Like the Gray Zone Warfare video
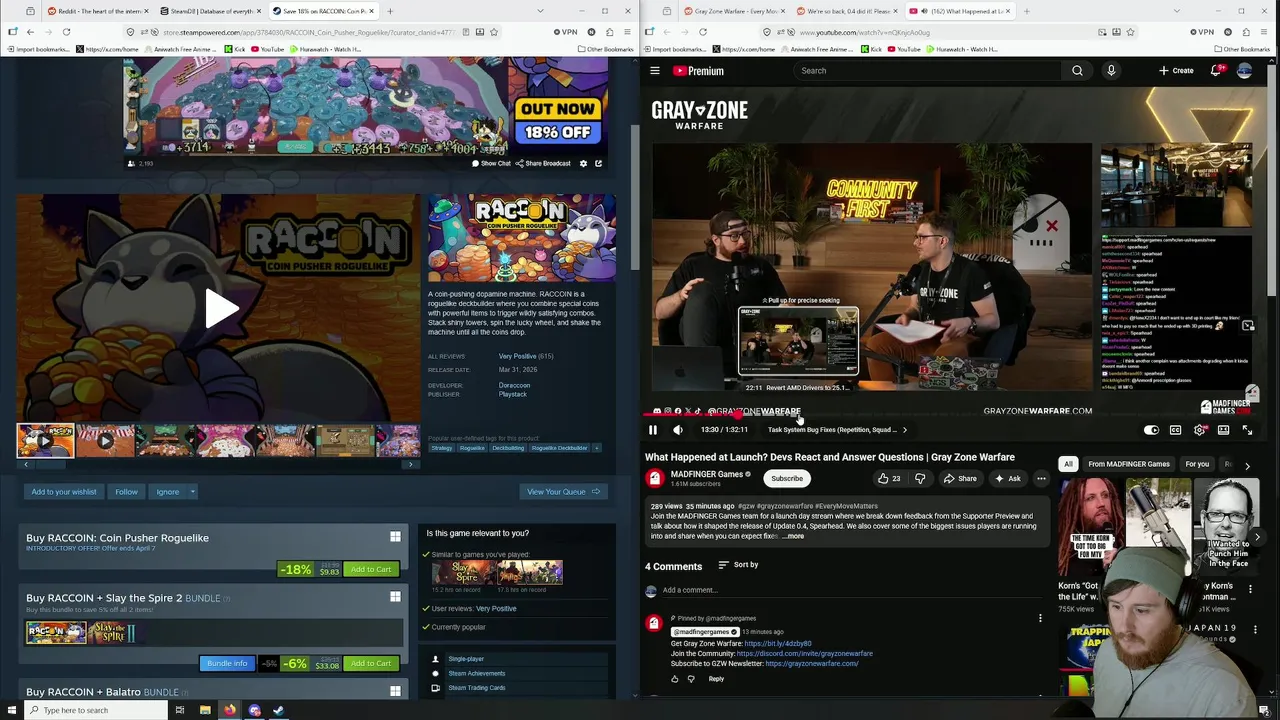Screen dimensions: 1280x720 coord(888,479)
